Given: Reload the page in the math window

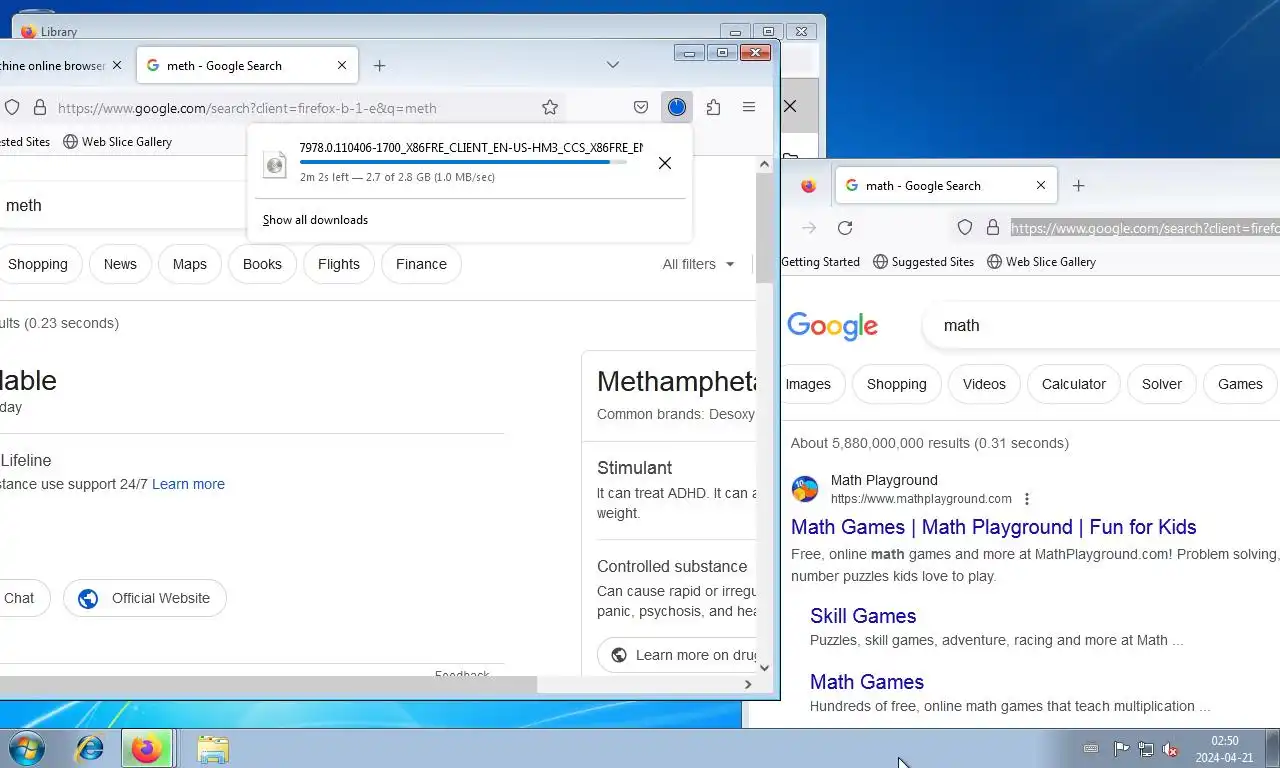Looking at the screenshot, I should point(845,228).
